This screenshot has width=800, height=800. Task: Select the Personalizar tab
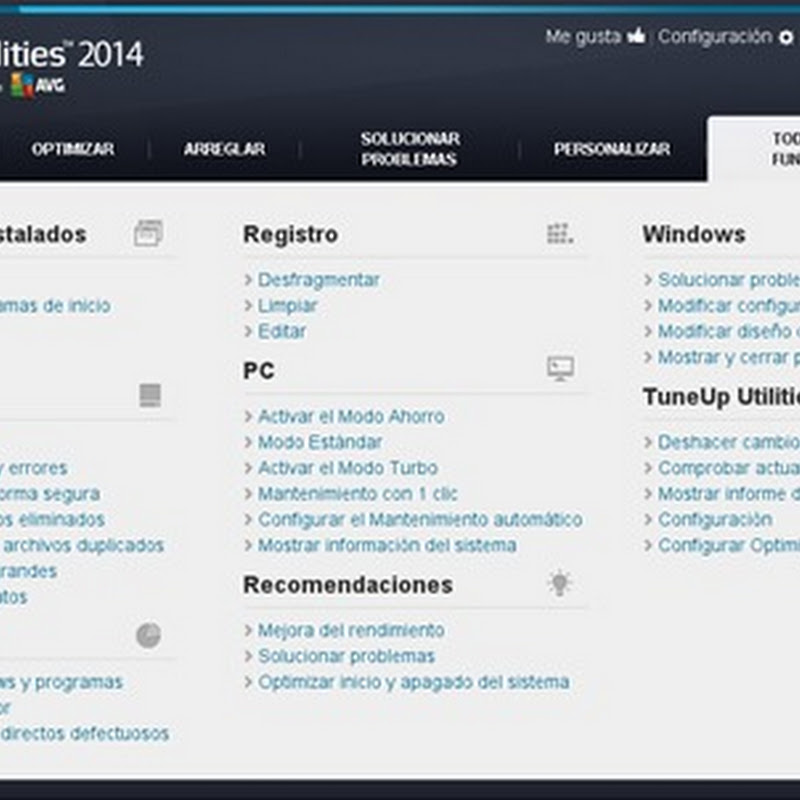pyautogui.click(x=612, y=149)
